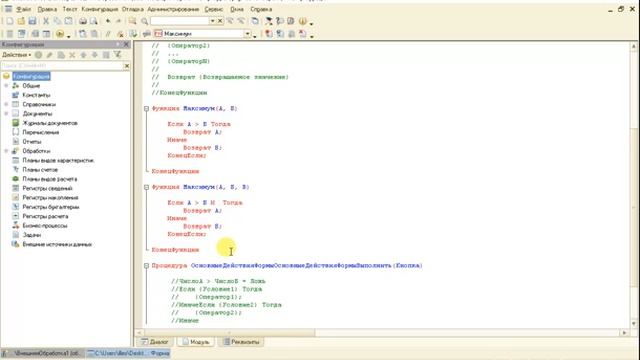The image size is (640, 360).
Task: Click the magnifier Search icon by search box
Action: pyautogui.click(x=144, y=21)
